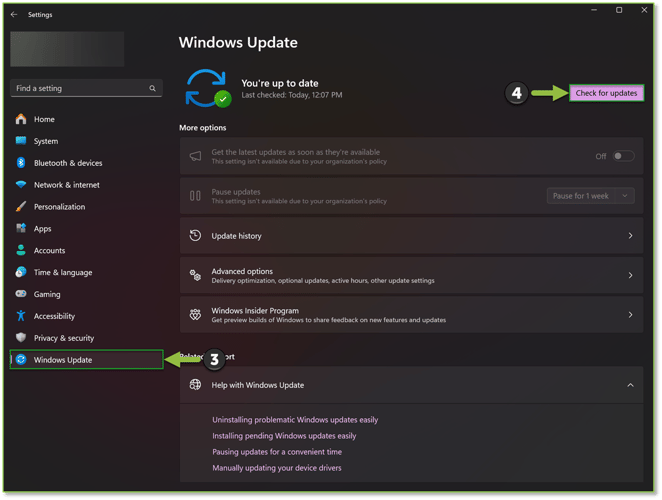Open the Accounts settings category
Screen dimensions: 662x500
coord(49,250)
